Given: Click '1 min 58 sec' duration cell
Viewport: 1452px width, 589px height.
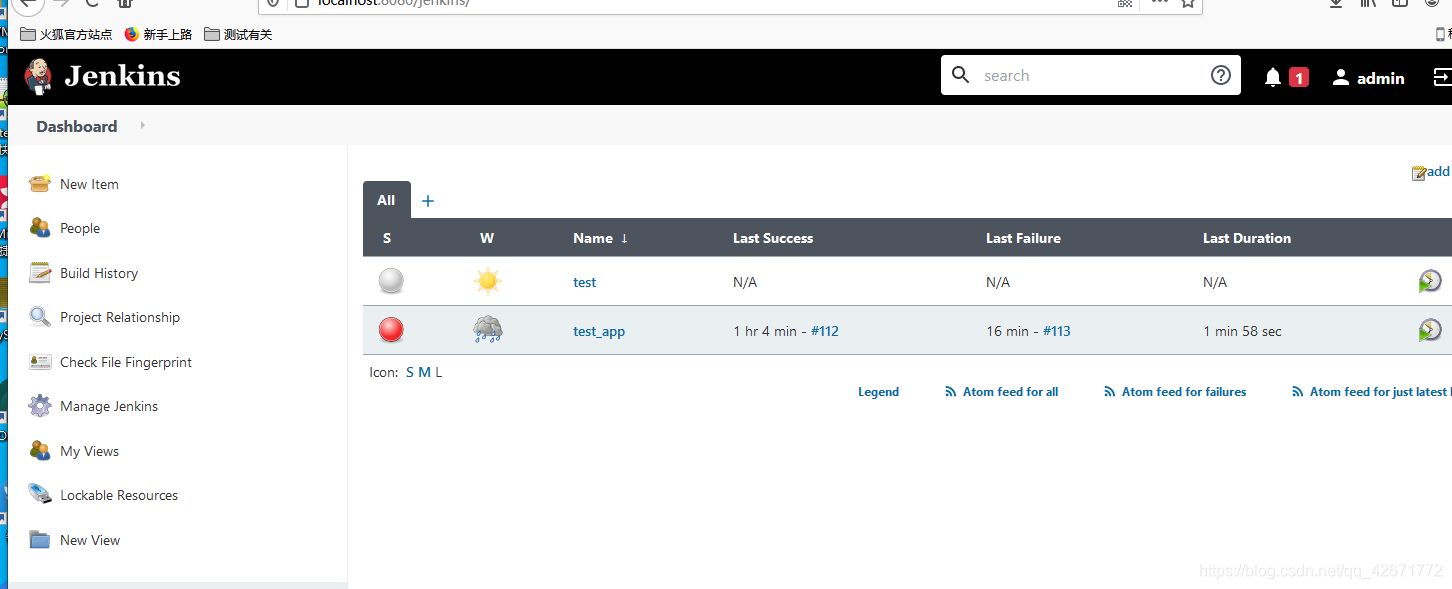Looking at the screenshot, I should tap(1242, 331).
